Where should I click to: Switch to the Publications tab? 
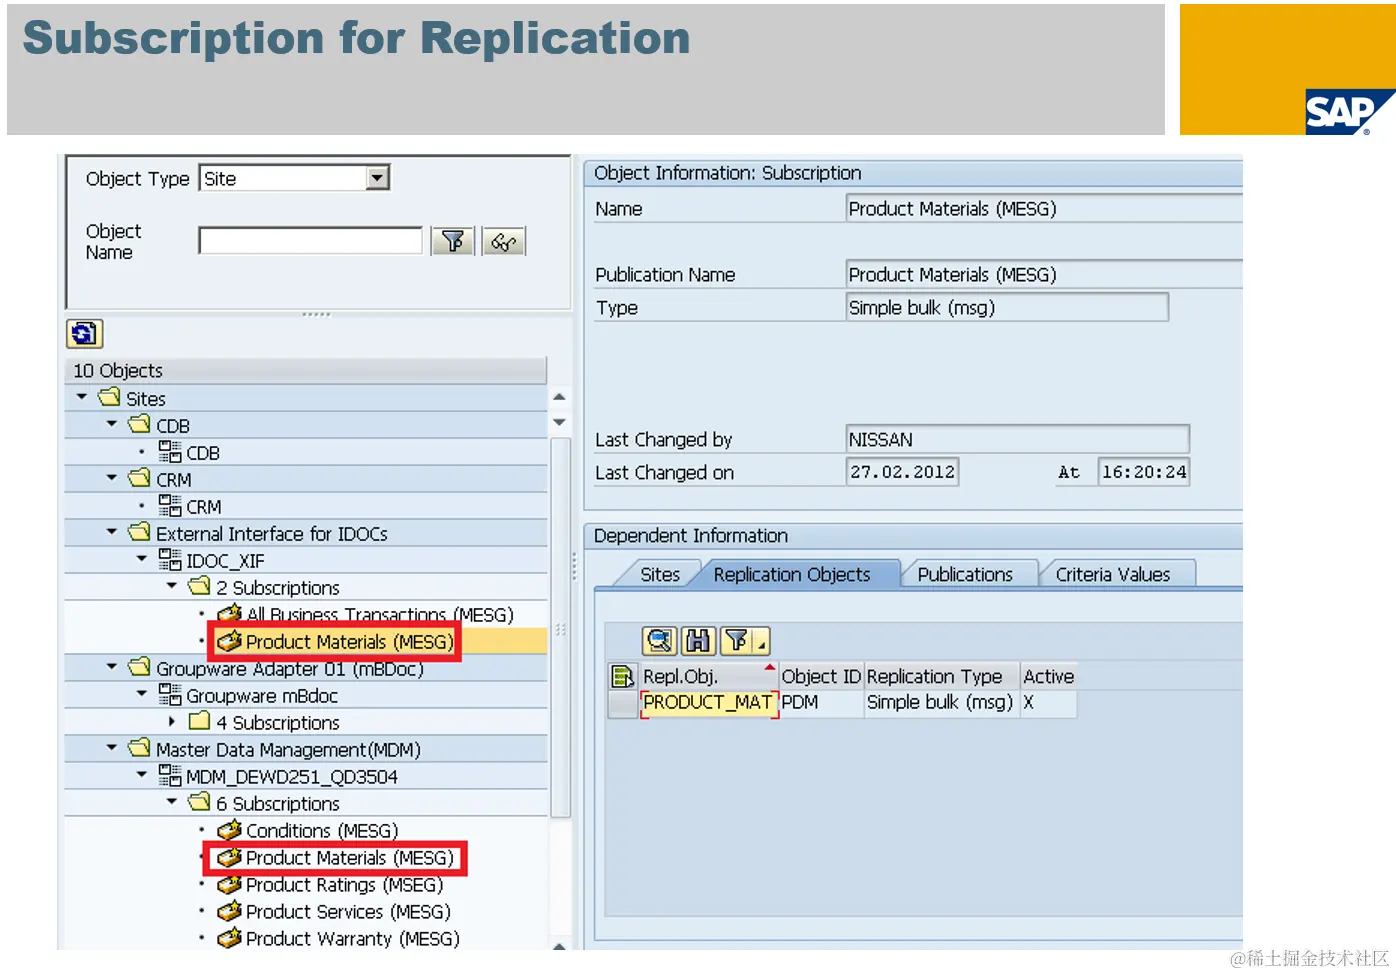965,574
